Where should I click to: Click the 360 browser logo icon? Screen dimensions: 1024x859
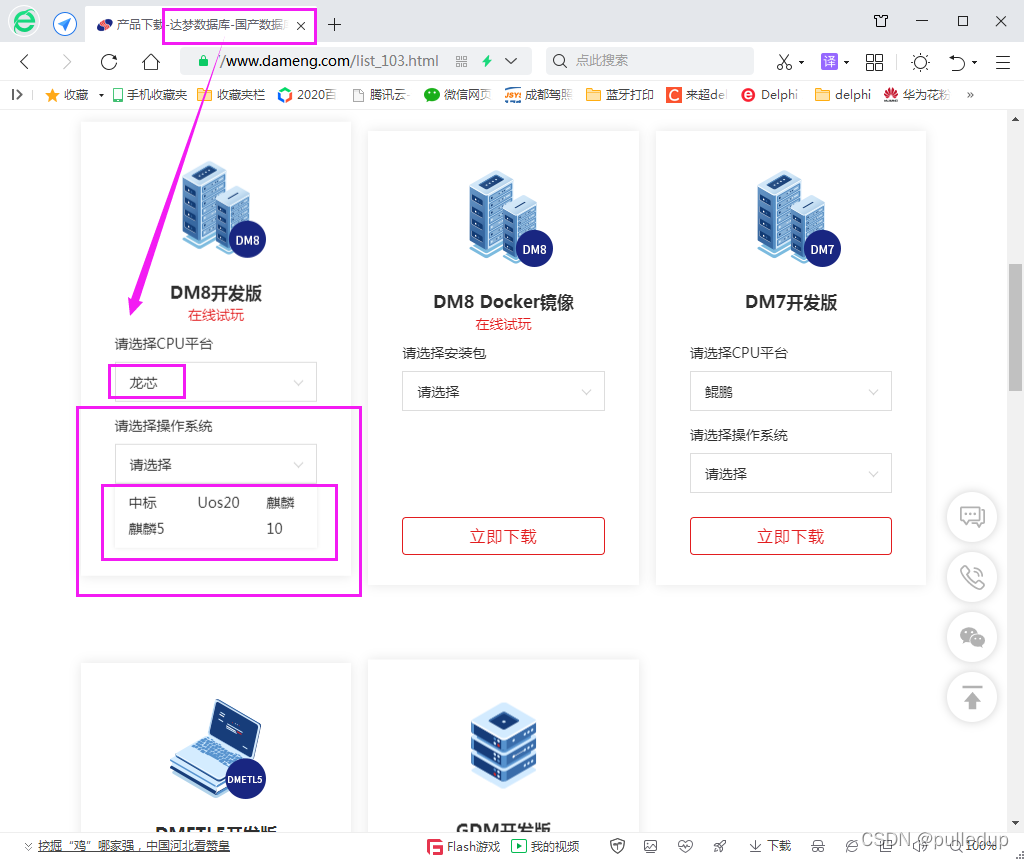[24, 22]
